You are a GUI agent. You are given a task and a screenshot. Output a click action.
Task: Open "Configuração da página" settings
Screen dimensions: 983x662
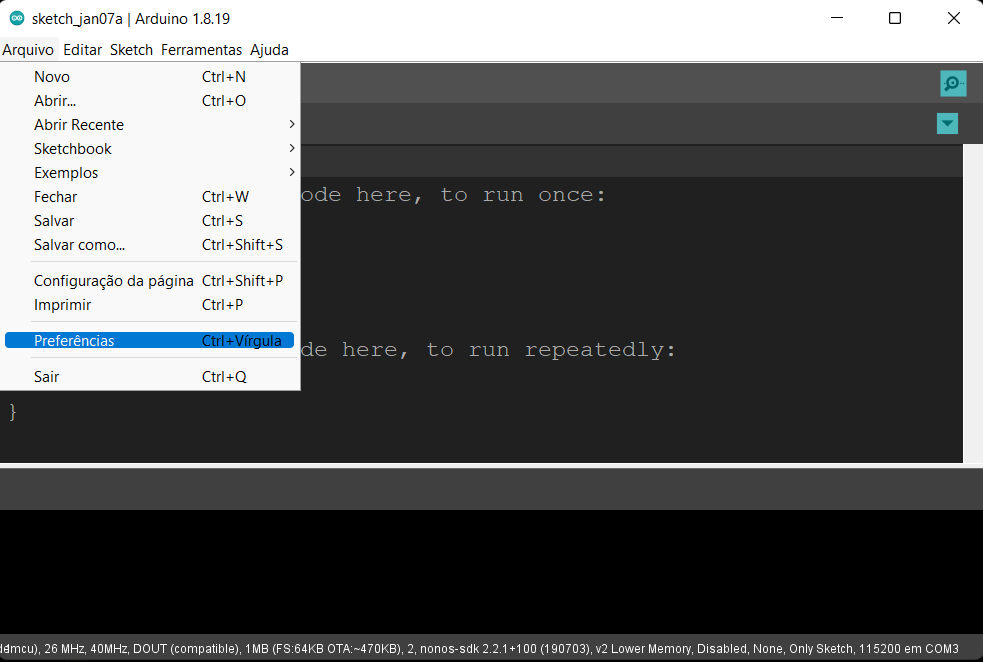coord(113,280)
